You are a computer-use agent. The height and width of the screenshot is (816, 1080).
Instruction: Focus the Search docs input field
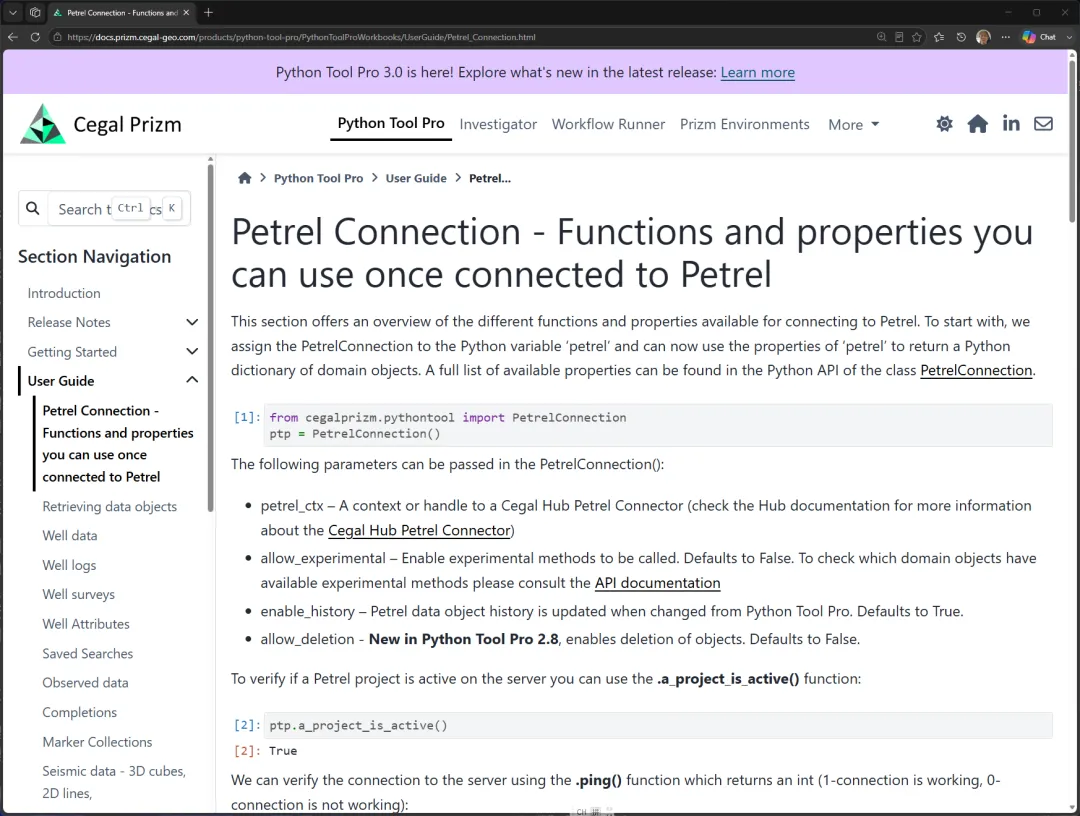point(118,208)
